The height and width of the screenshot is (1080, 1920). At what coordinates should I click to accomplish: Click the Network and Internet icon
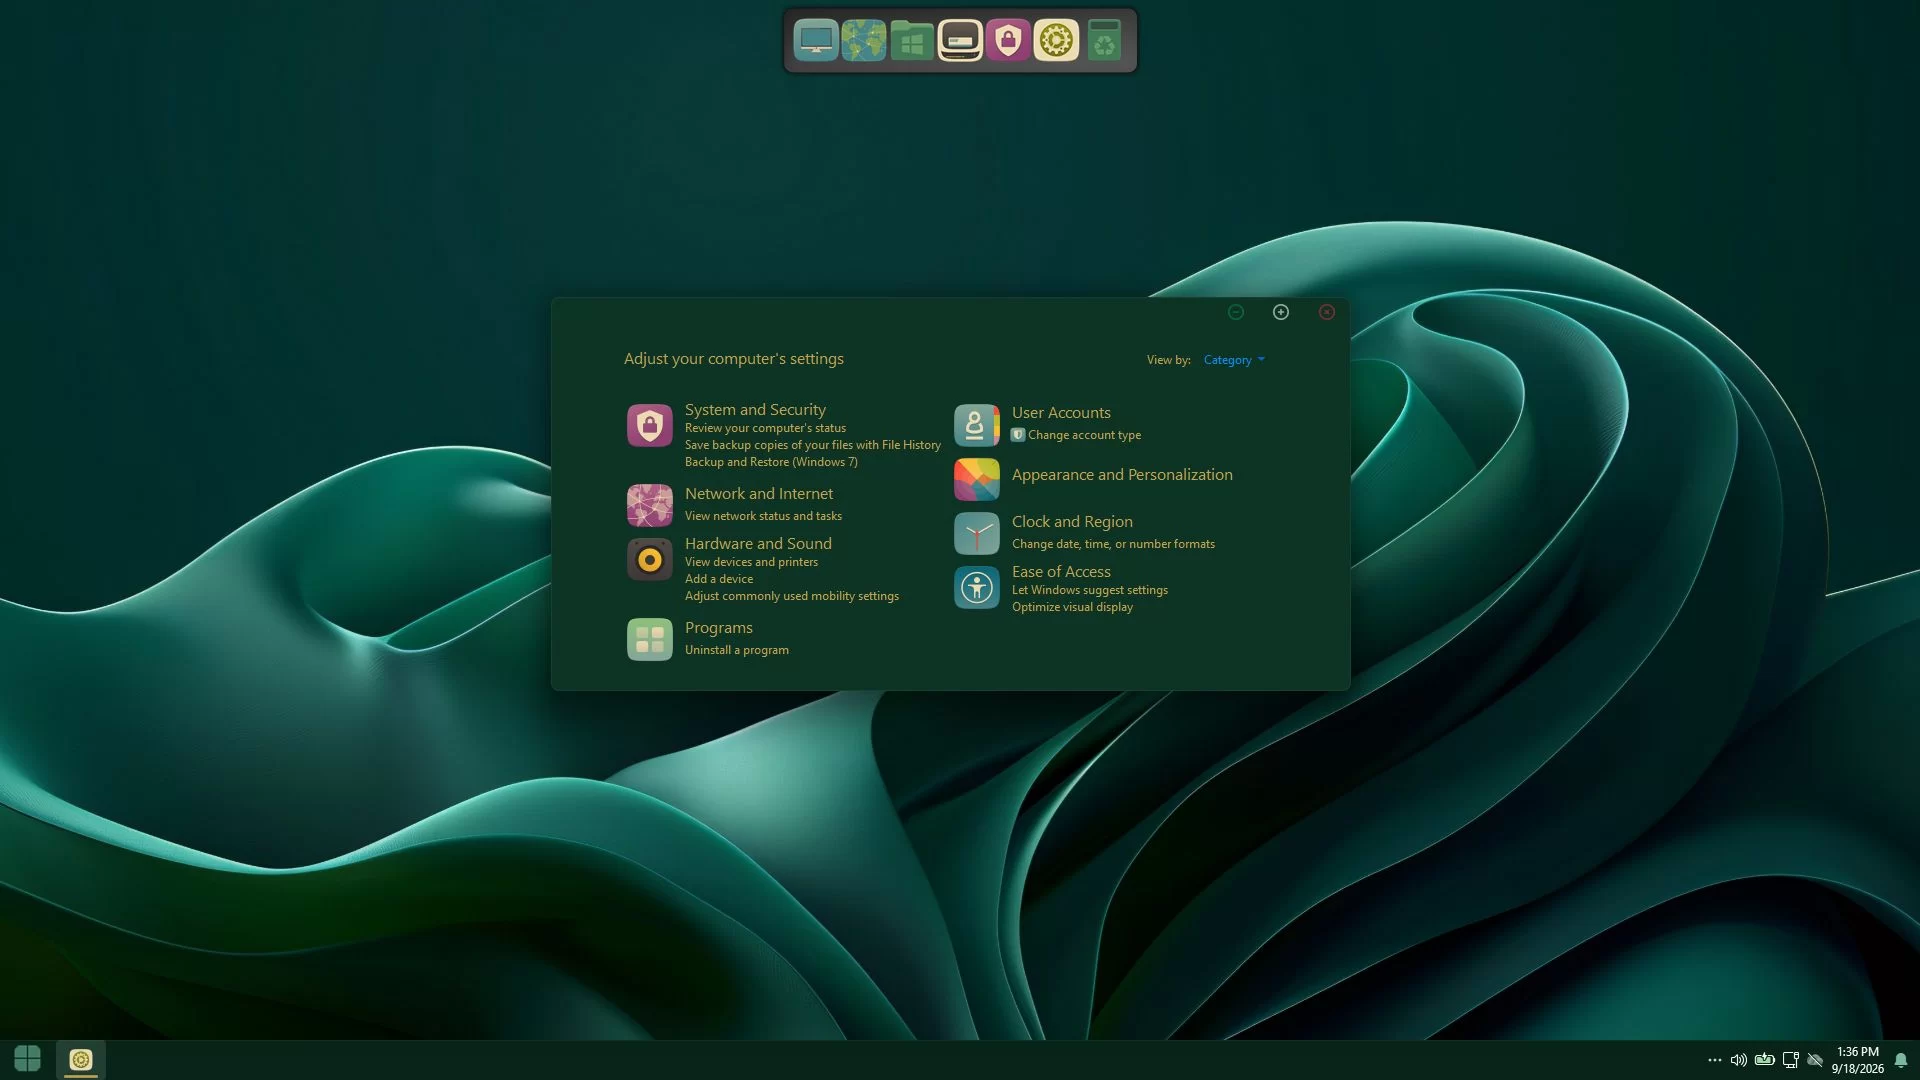[x=649, y=505]
